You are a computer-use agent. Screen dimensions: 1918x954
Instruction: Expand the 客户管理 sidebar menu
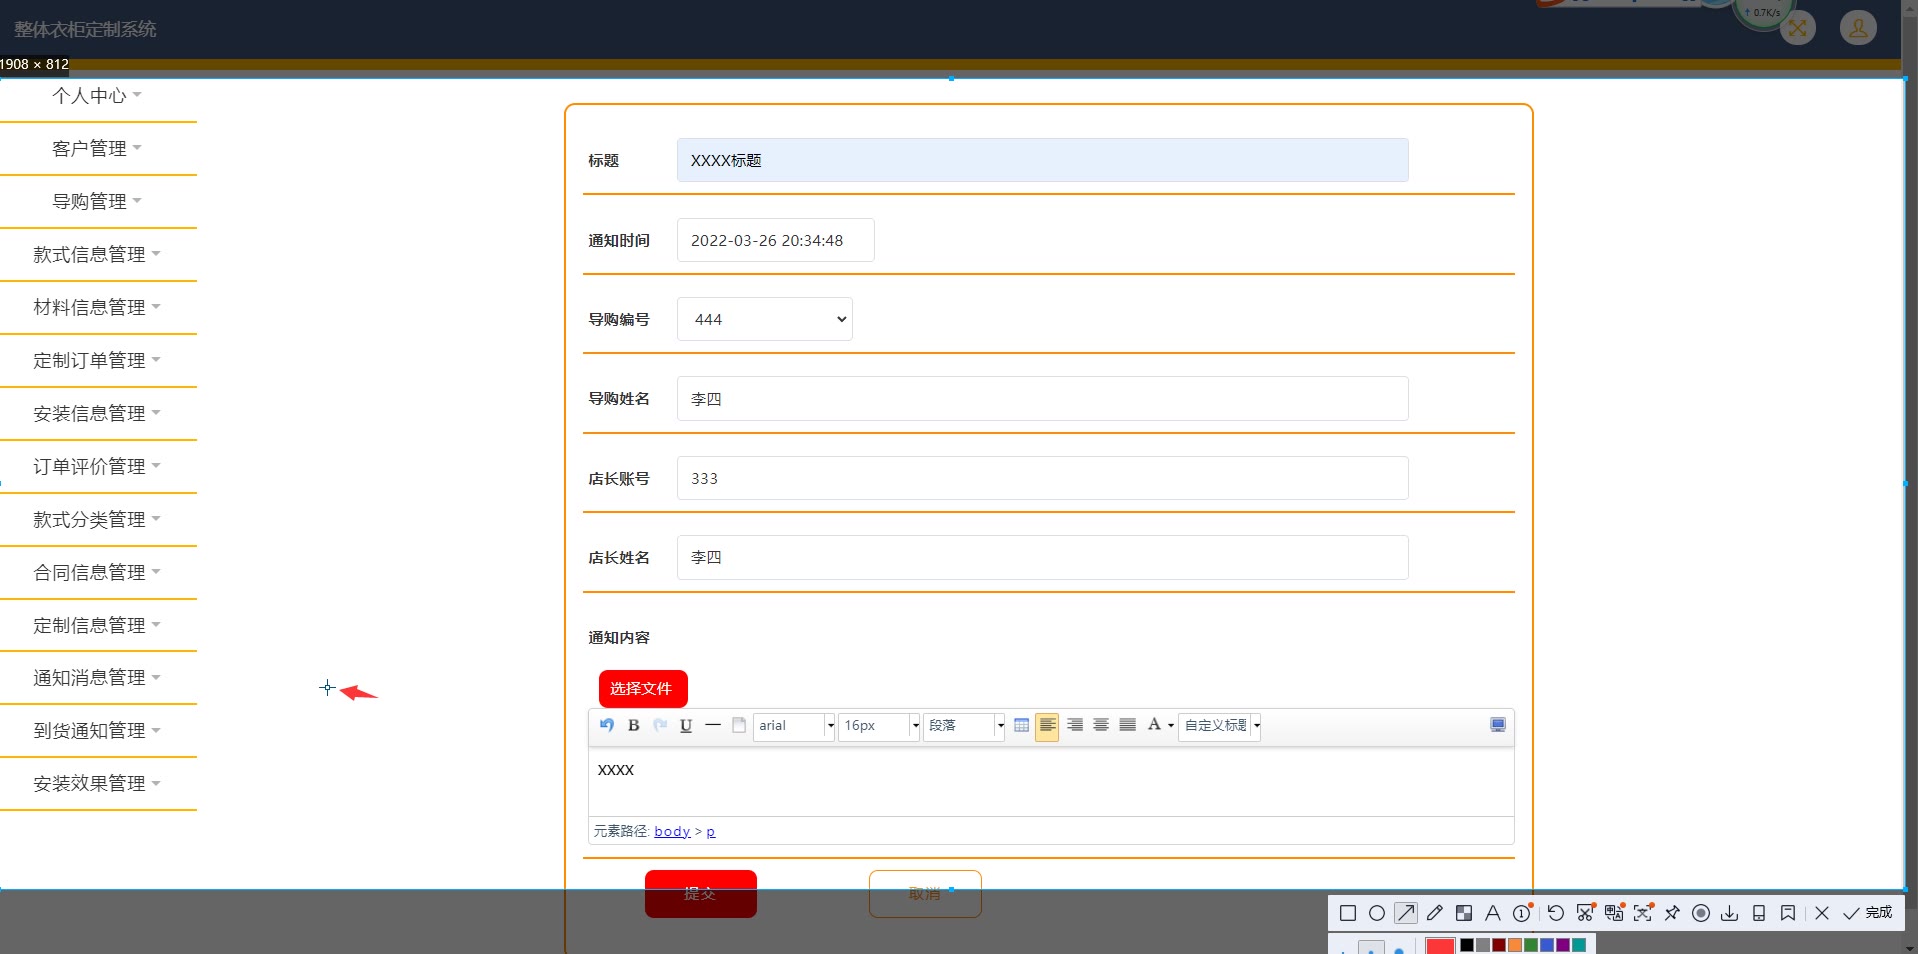point(97,149)
